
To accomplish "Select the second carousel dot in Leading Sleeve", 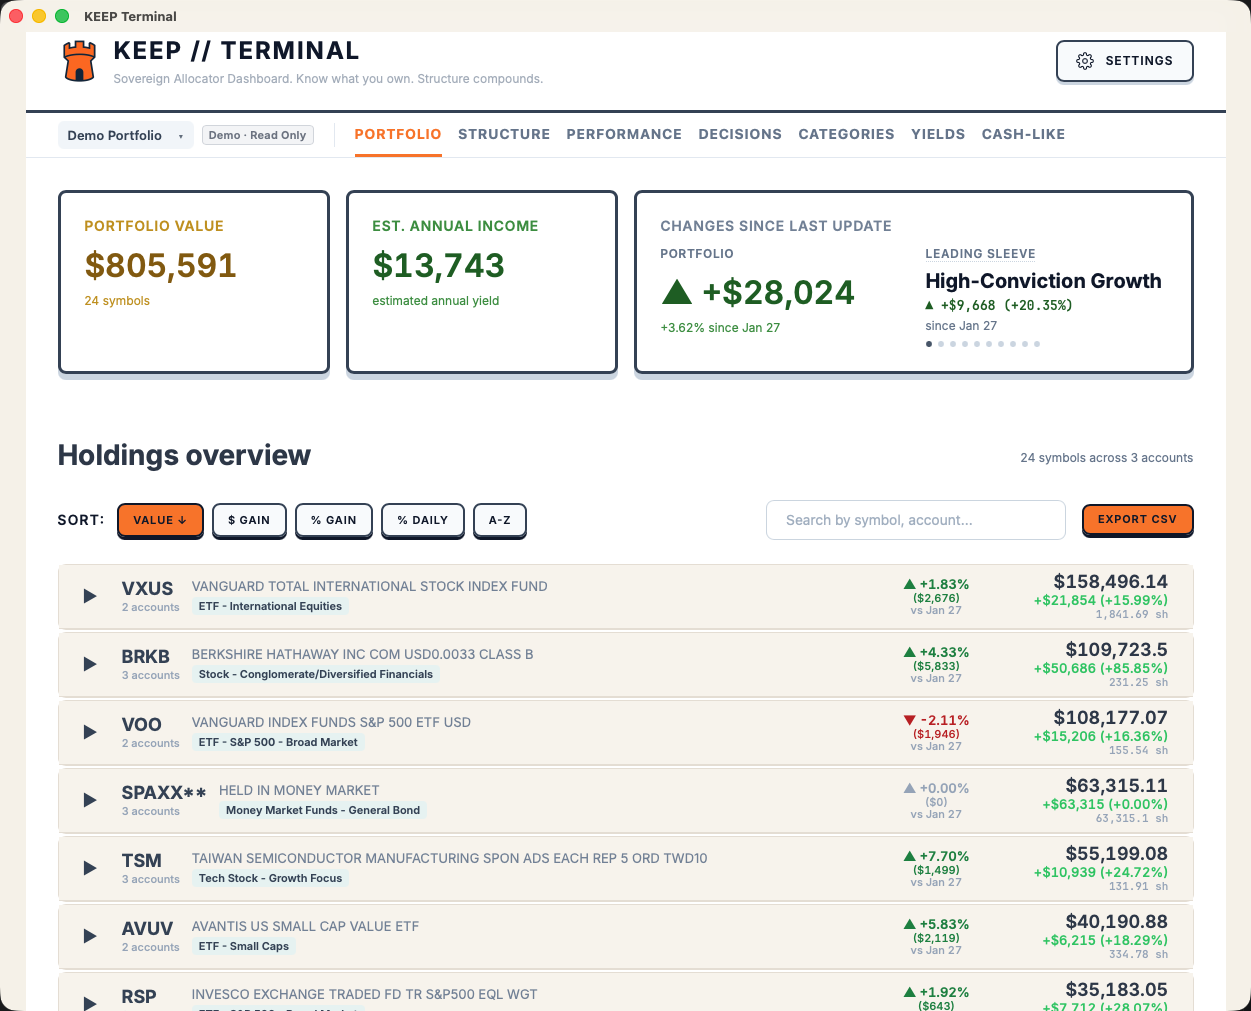I will [x=941, y=344].
